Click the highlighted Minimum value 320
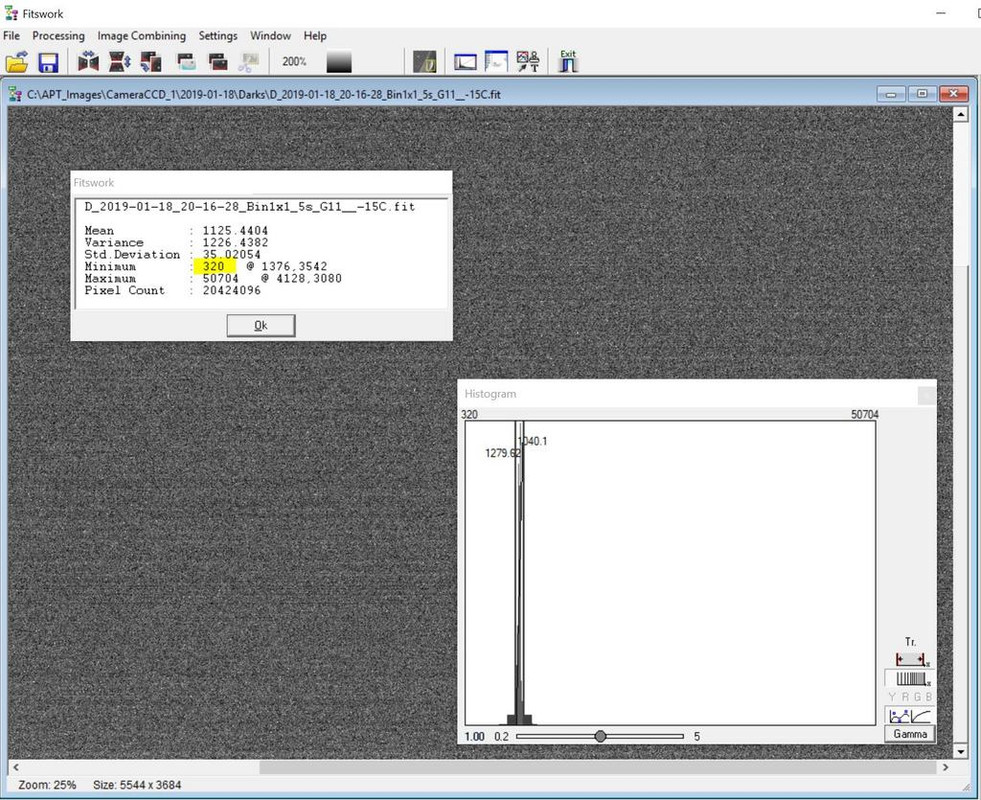Image resolution: width=981 pixels, height=800 pixels. click(213, 266)
